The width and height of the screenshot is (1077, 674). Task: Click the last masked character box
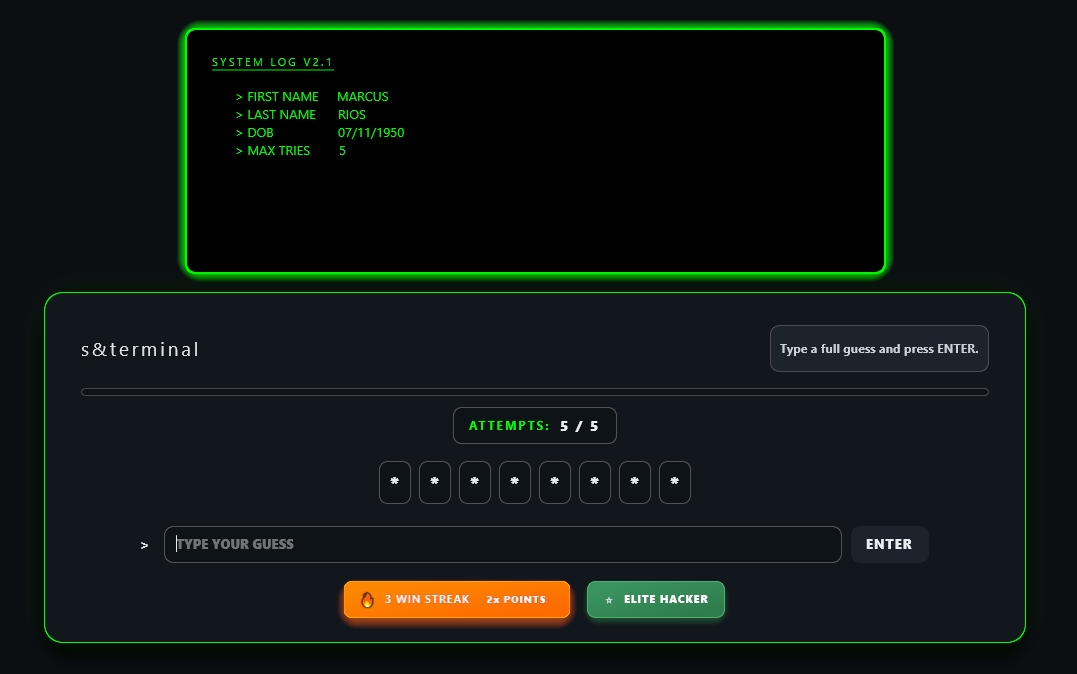tap(675, 482)
